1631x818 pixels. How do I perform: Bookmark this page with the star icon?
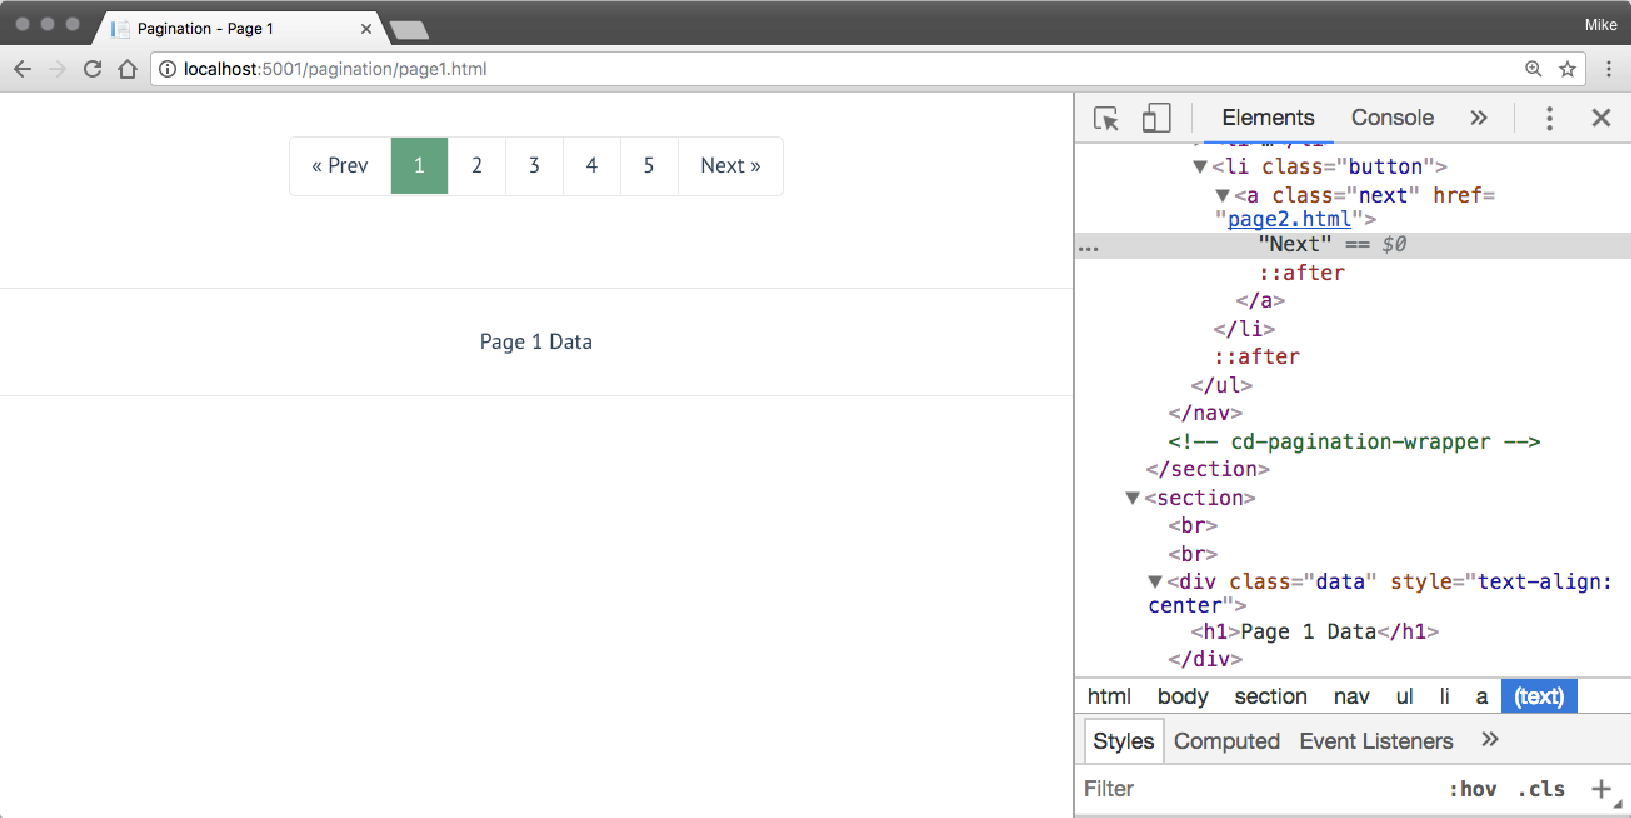click(x=1567, y=69)
